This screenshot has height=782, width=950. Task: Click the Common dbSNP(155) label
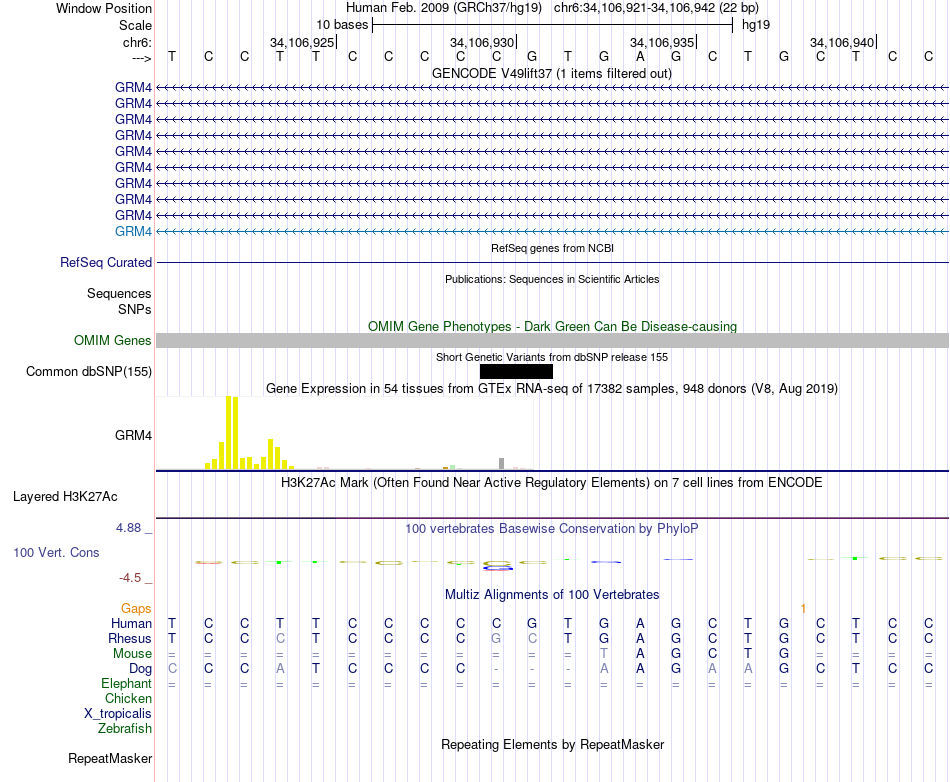tap(88, 371)
